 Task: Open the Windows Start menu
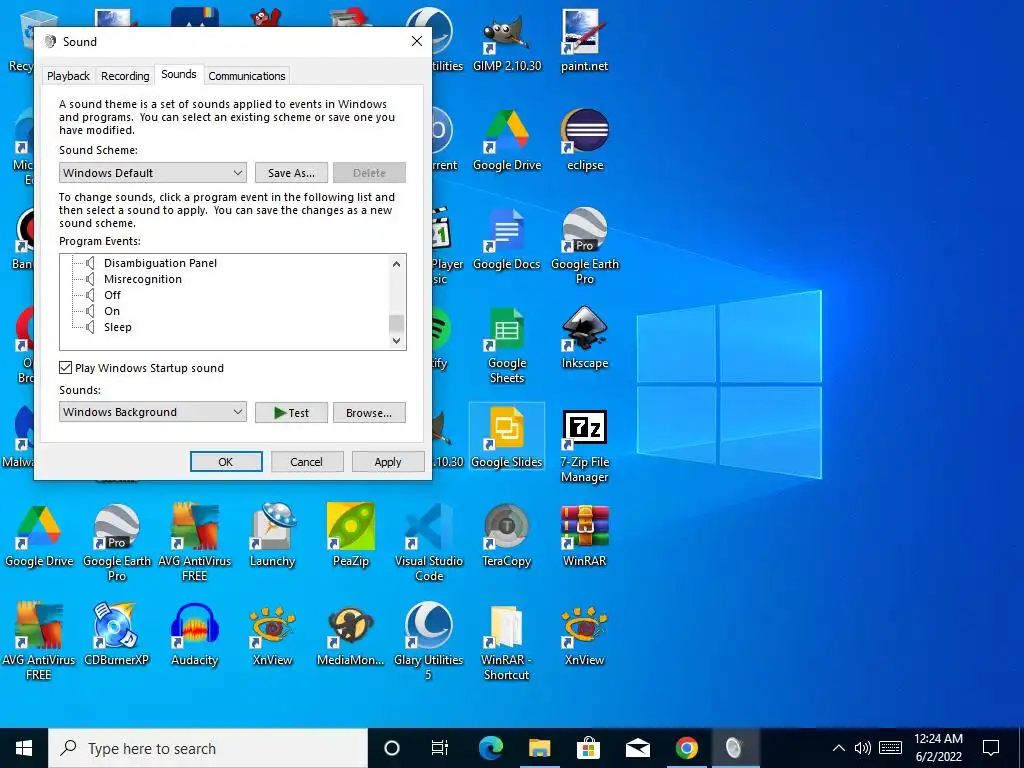point(24,748)
